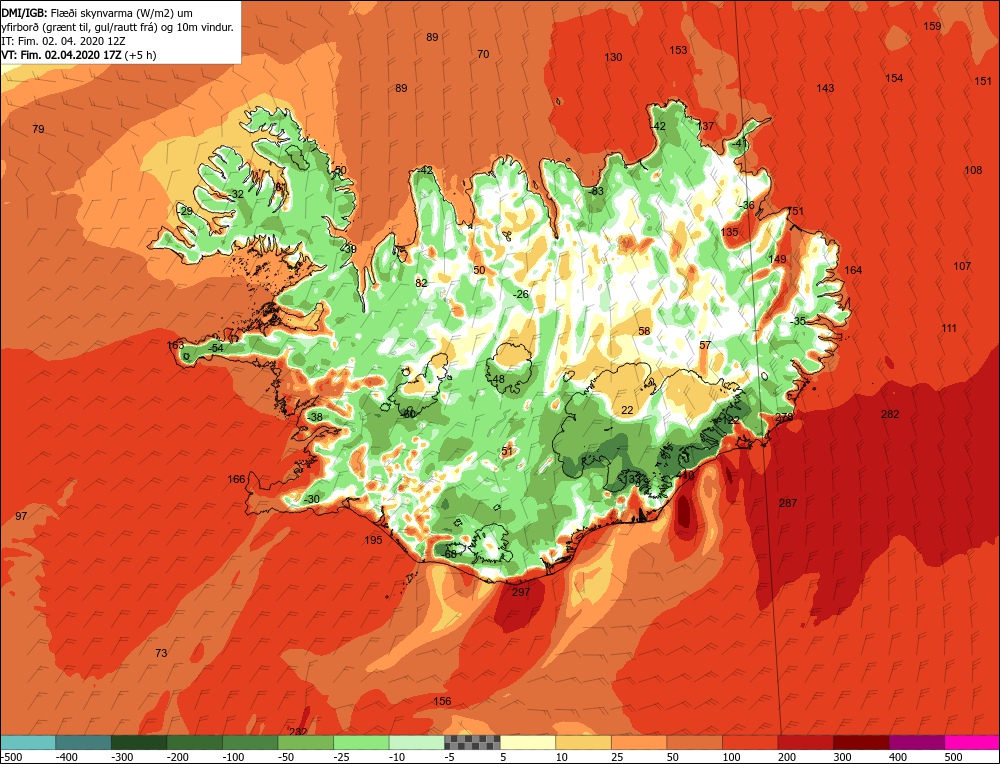Click the map value '164' off the east coast
The width and height of the screenshot is (1000, 764).
[853, 270]
